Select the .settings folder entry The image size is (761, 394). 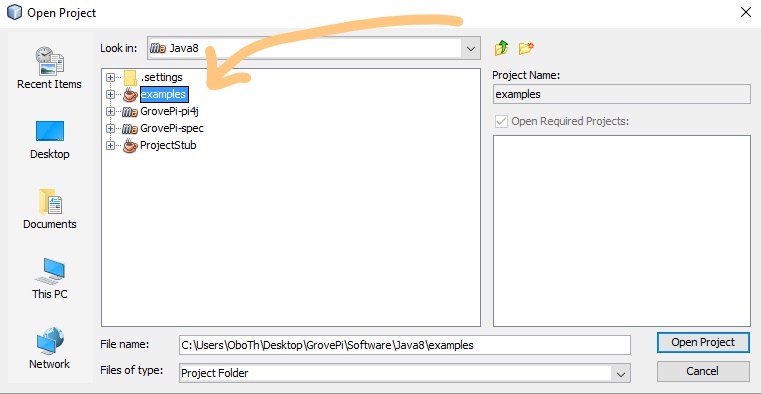click(x=161, y=77)
